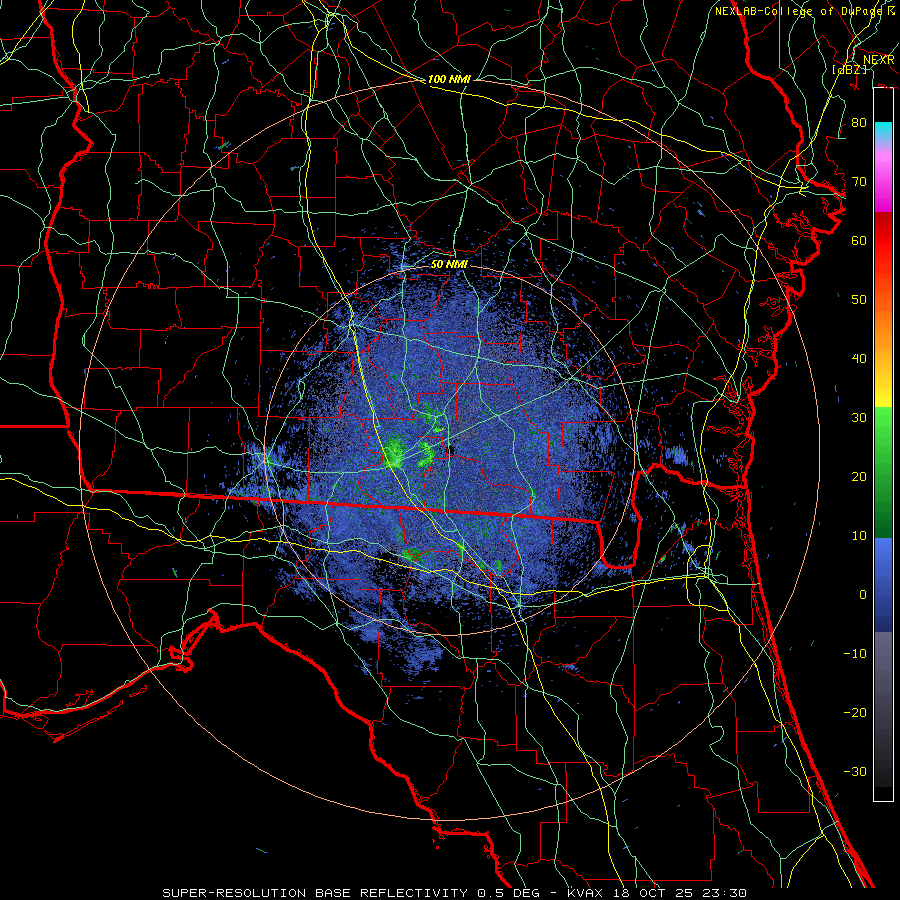
Task: Click the 70 value on the dBZ scale
Action: pyautogui.click(x=859, y=181)
